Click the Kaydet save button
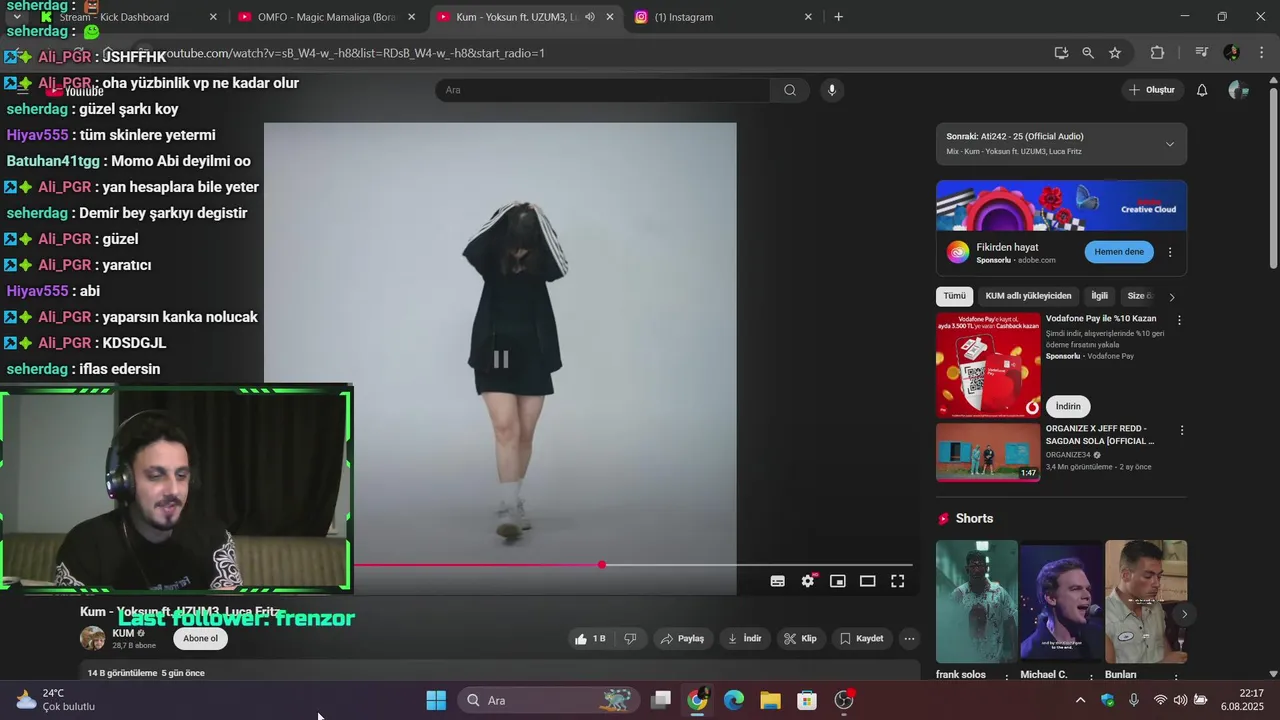 861,638
